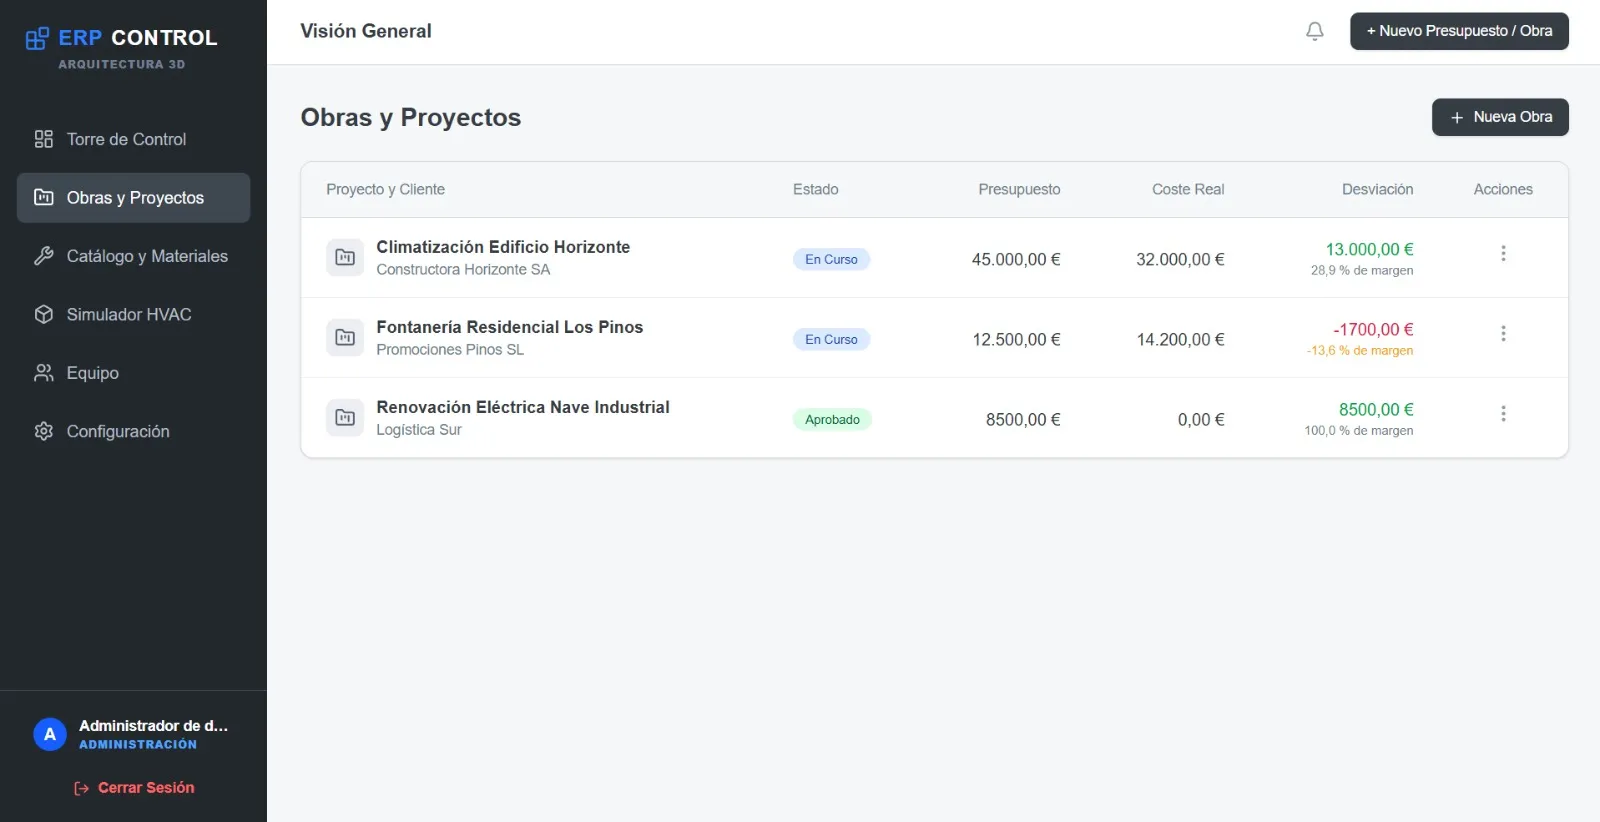Click Coste Real column header
Screen dimensions: 1600x822
pos(1188,189)
